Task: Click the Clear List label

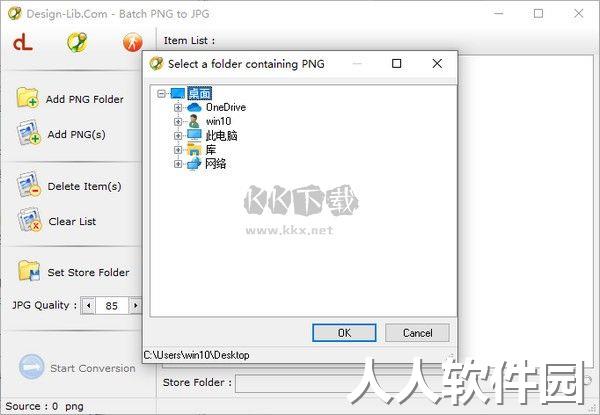Action: point(72,221)
